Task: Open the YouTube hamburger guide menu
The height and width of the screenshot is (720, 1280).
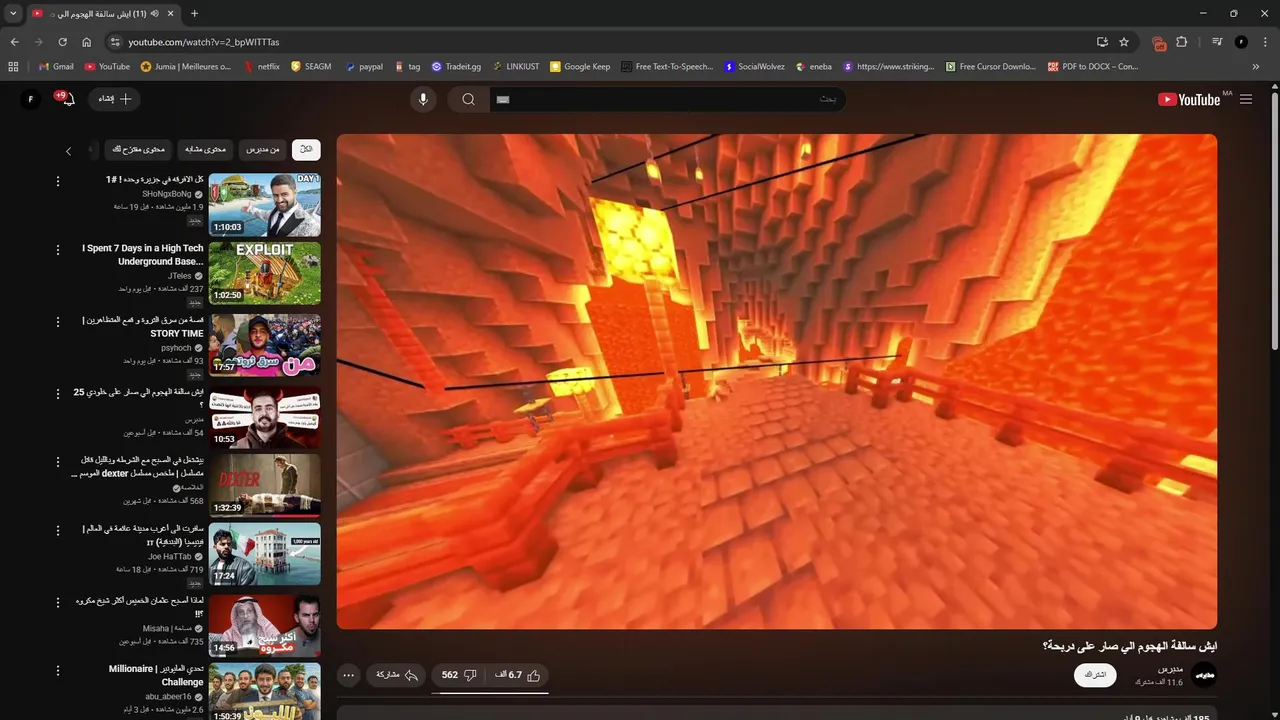Action: 1246,99
